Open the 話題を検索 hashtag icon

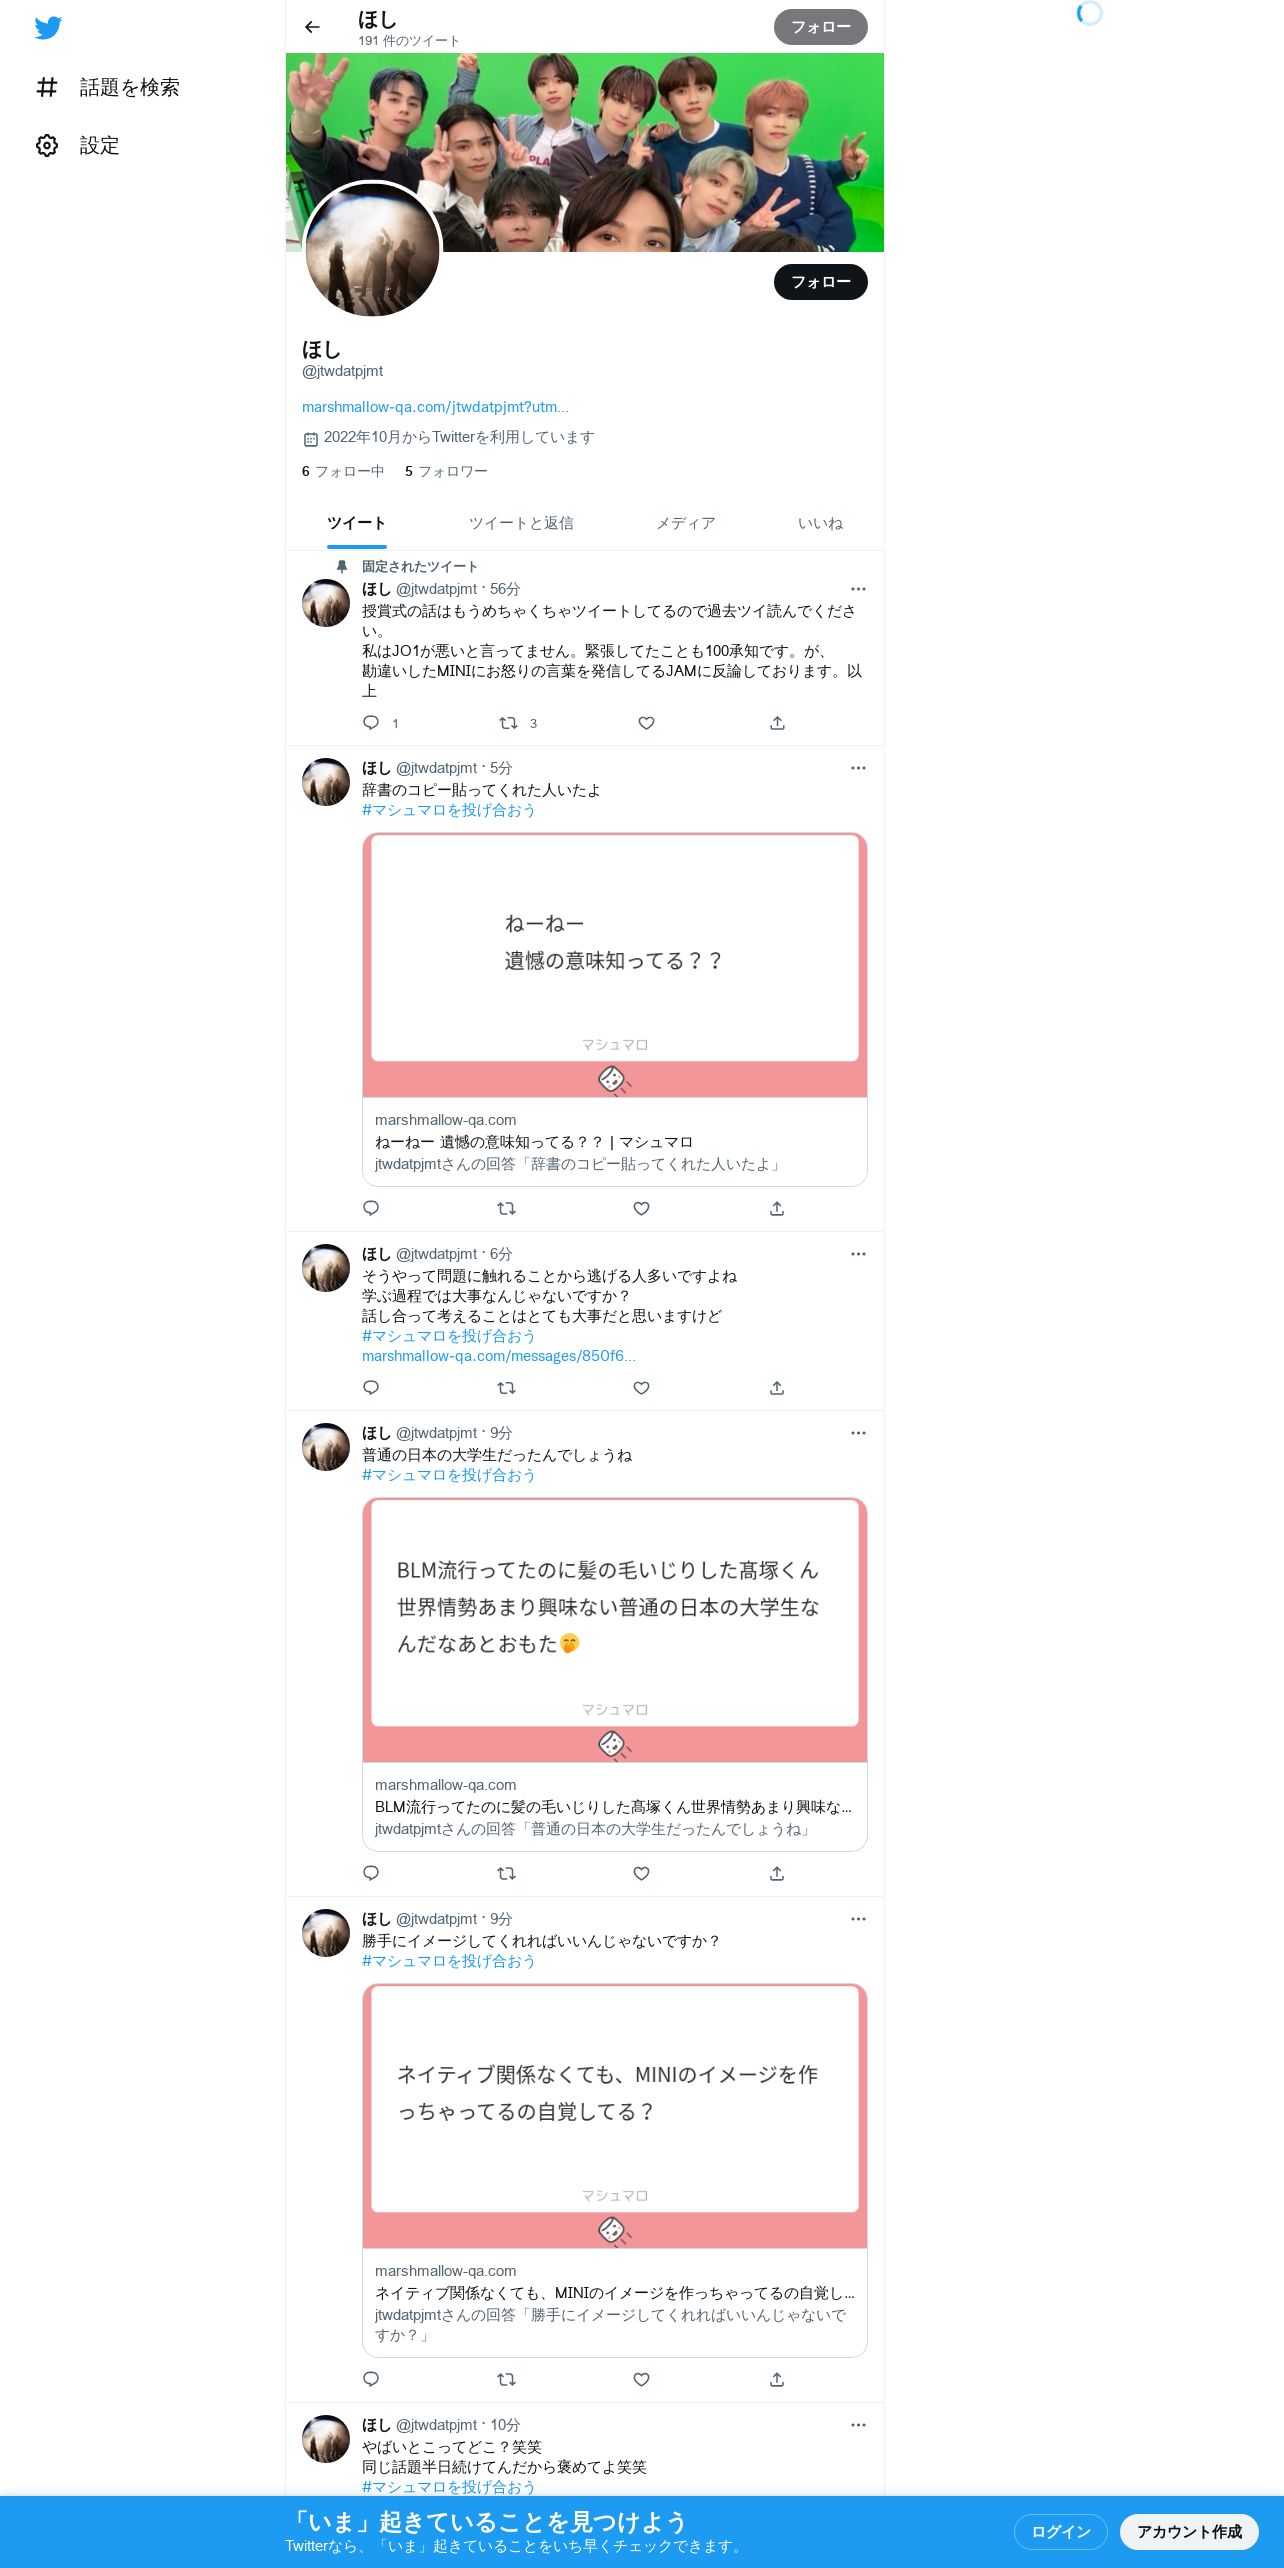tap(47, 88)
